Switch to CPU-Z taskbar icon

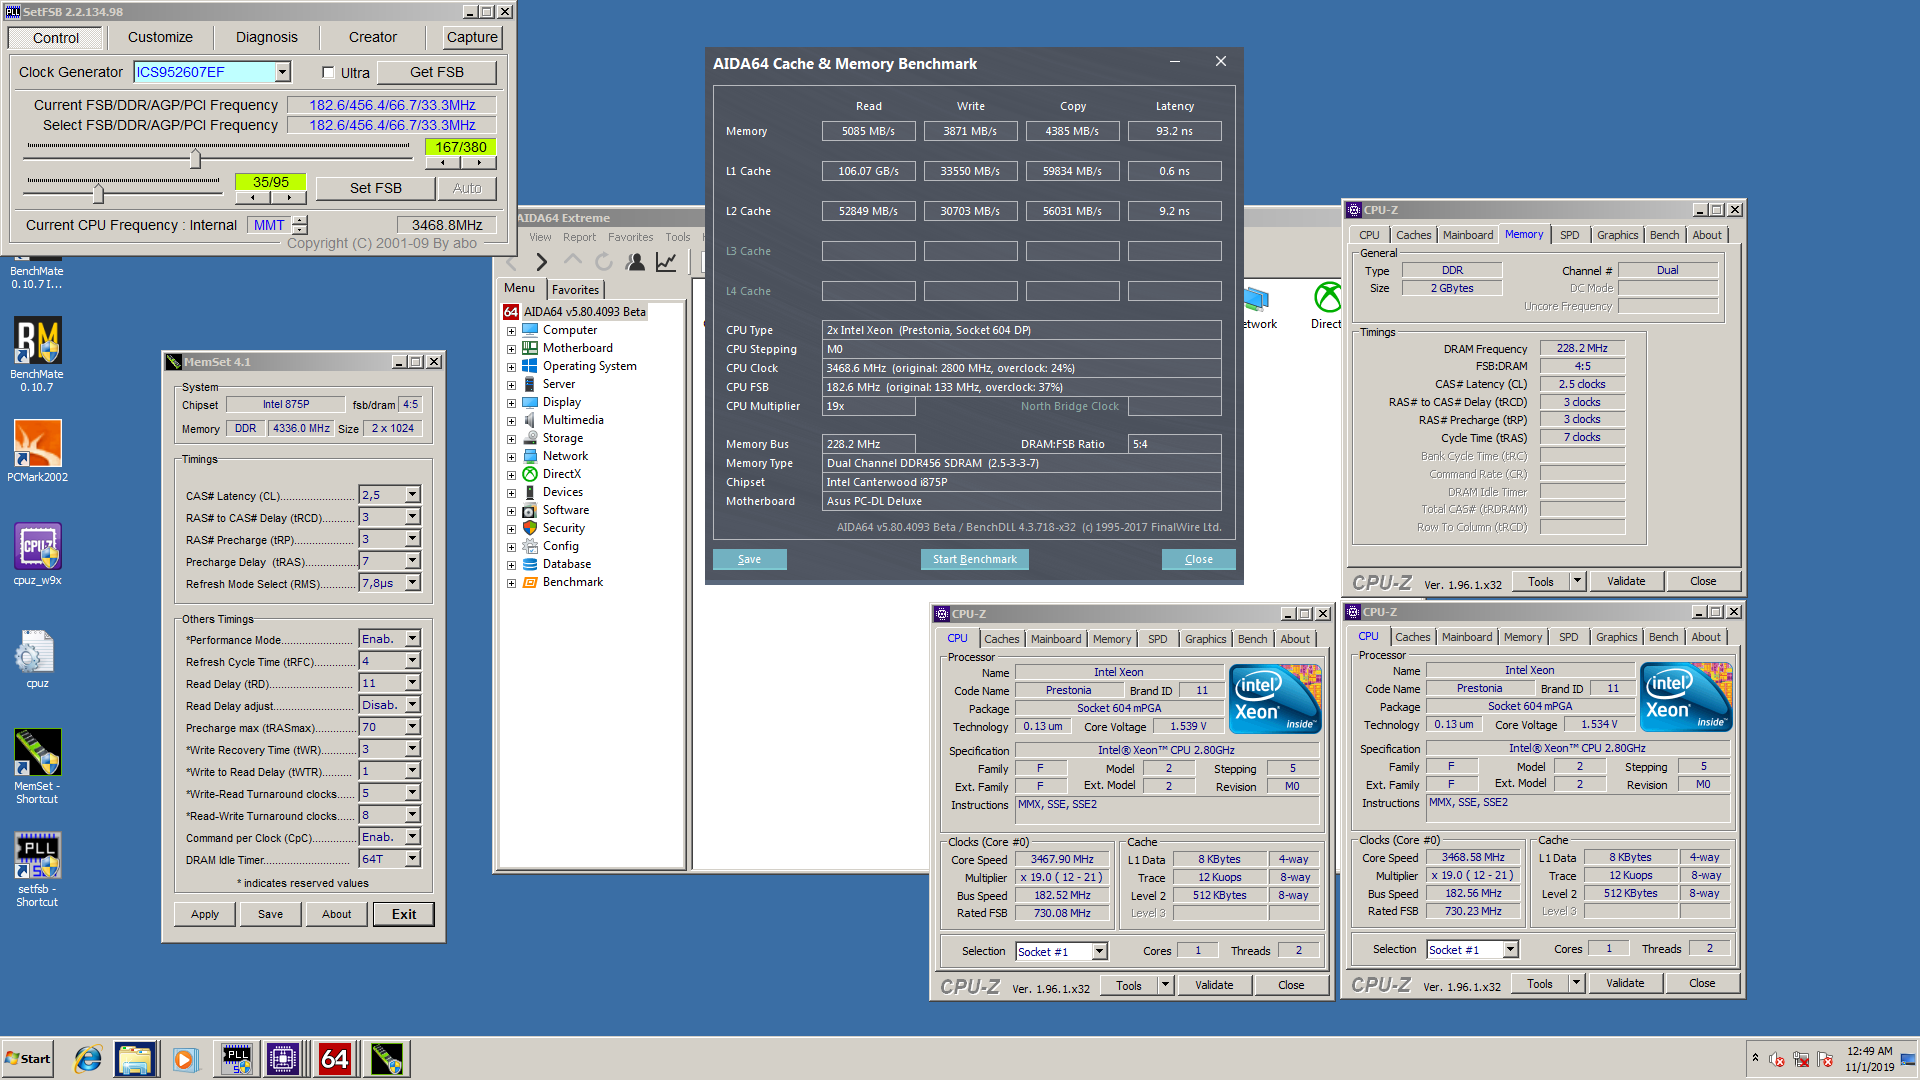(283, 1059)
